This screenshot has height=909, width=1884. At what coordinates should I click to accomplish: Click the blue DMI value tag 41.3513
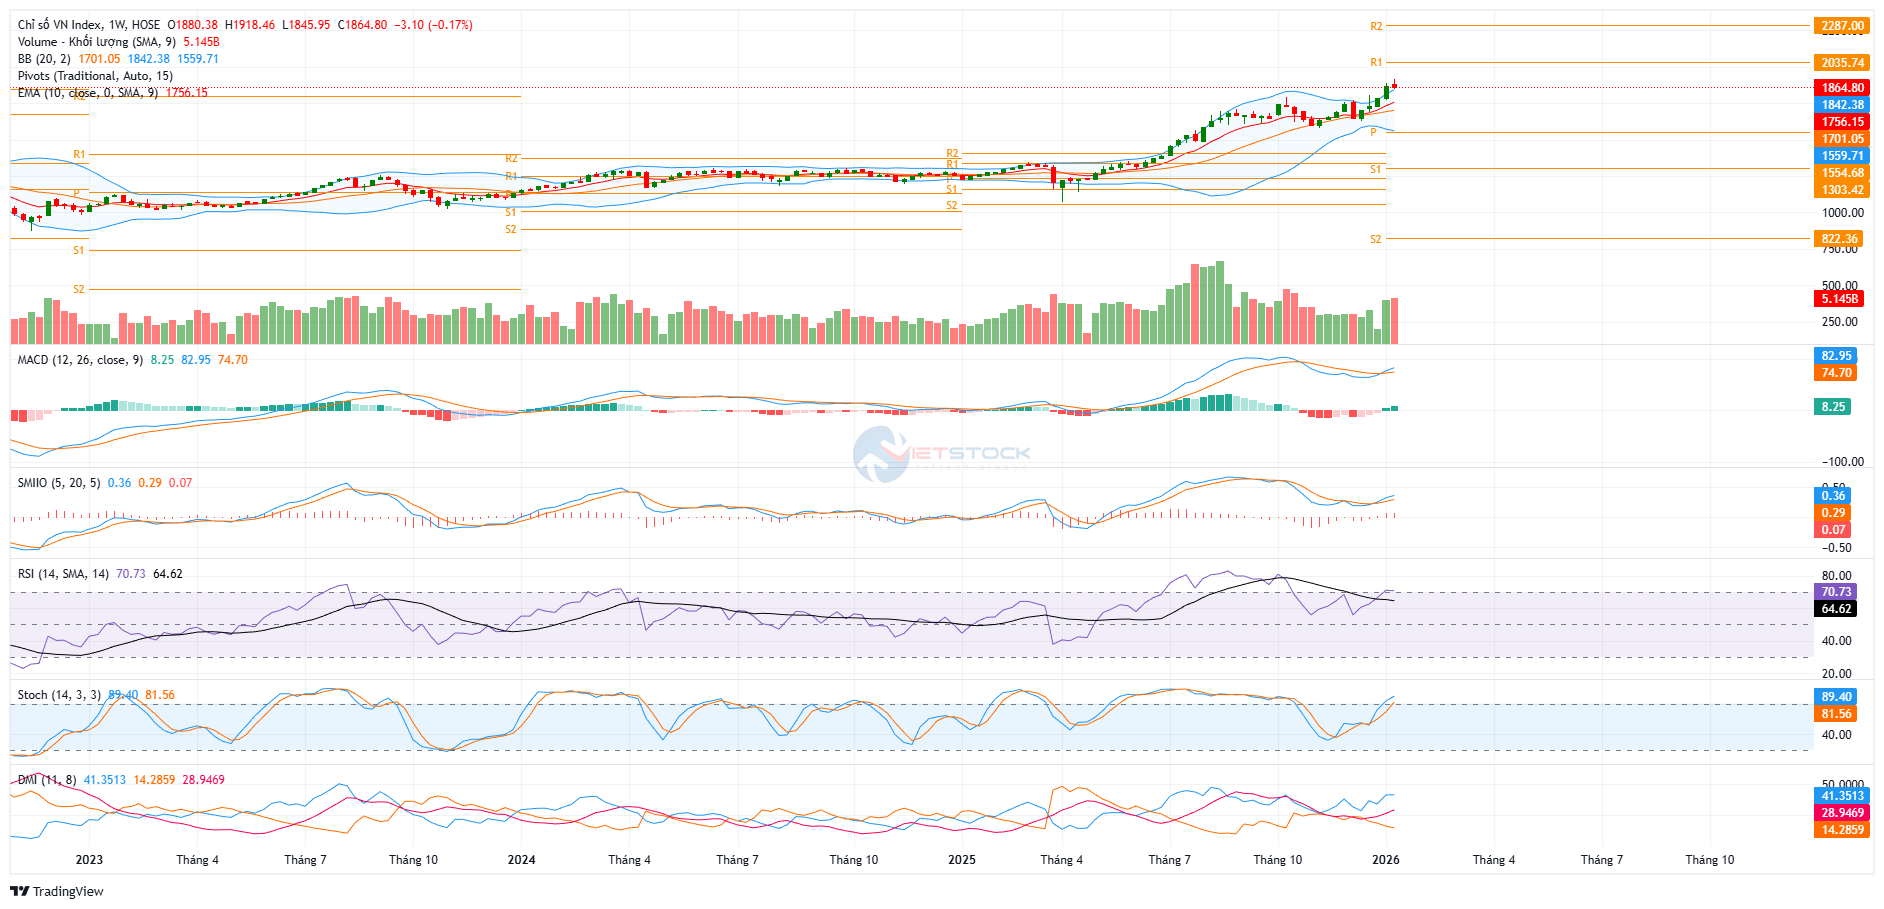click(1841, 796)
